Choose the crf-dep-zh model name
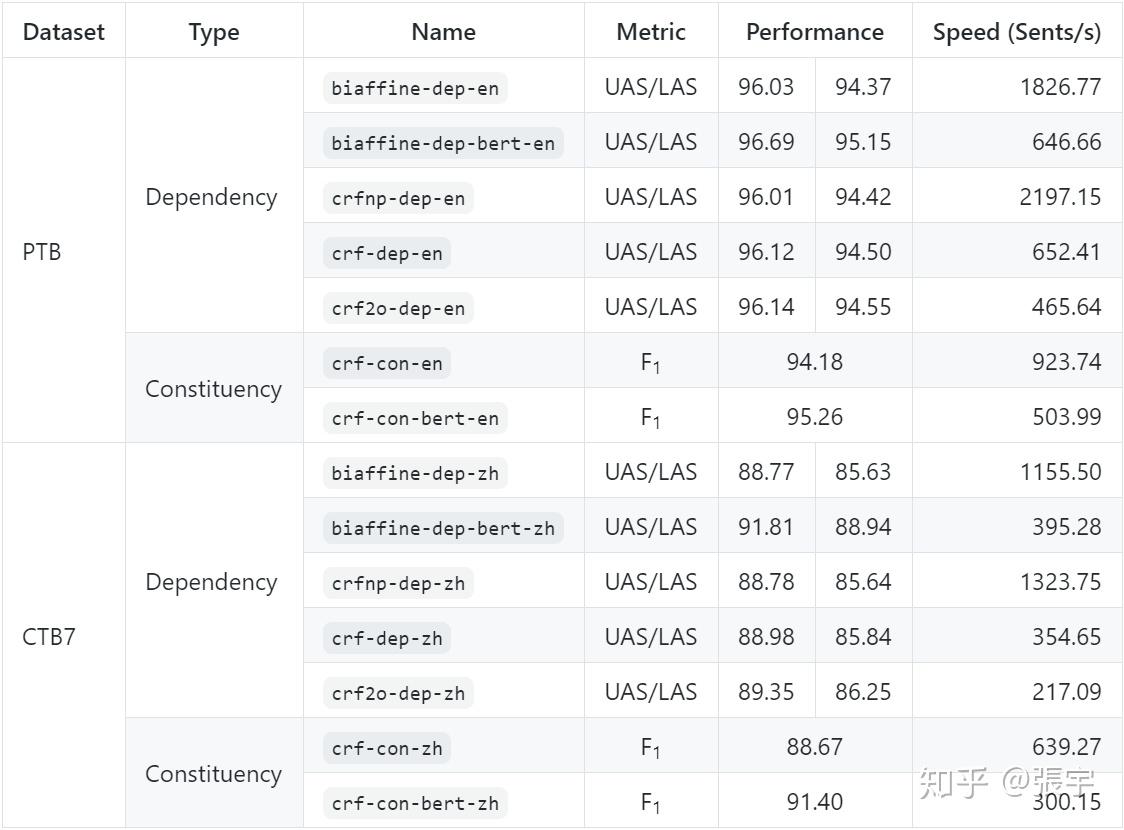1124x830 pixels. pyautogui.click(x=387, y=638)
